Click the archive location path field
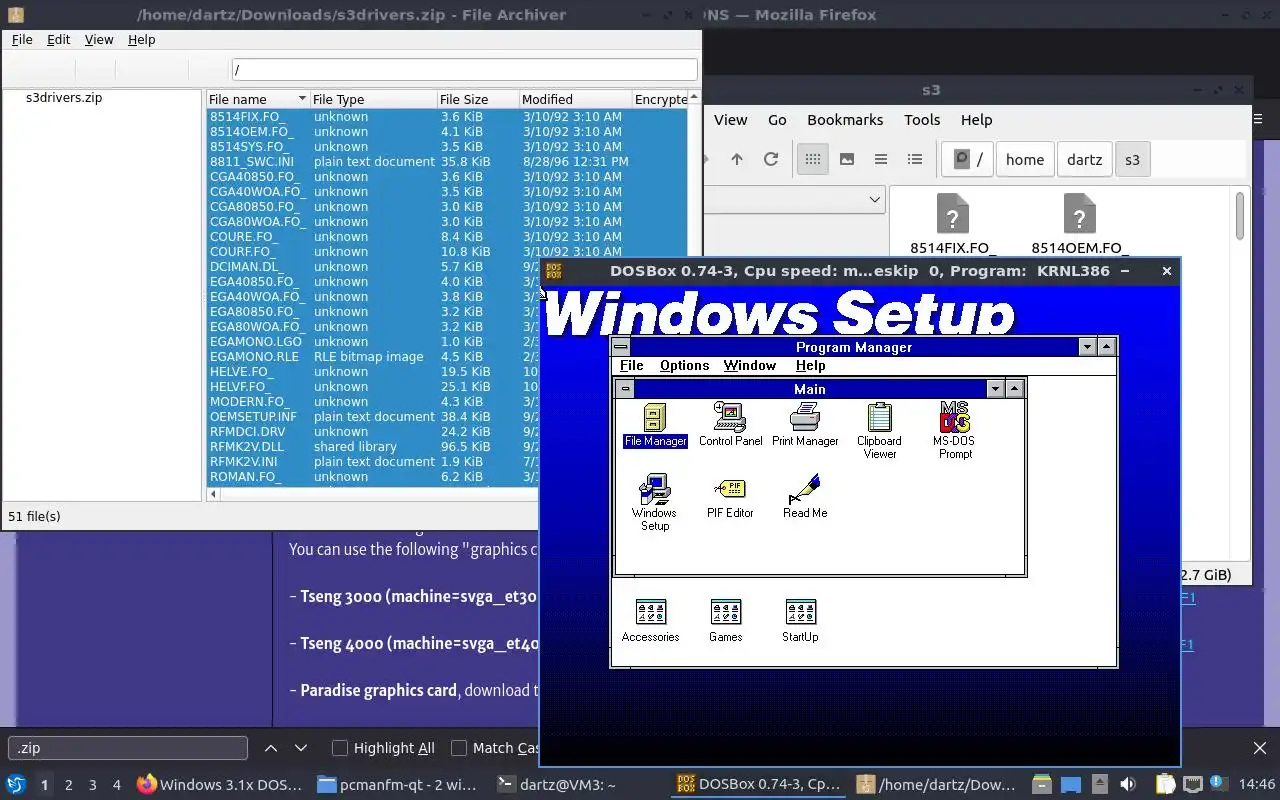1280x800 pixels. [x=464, y=70]
